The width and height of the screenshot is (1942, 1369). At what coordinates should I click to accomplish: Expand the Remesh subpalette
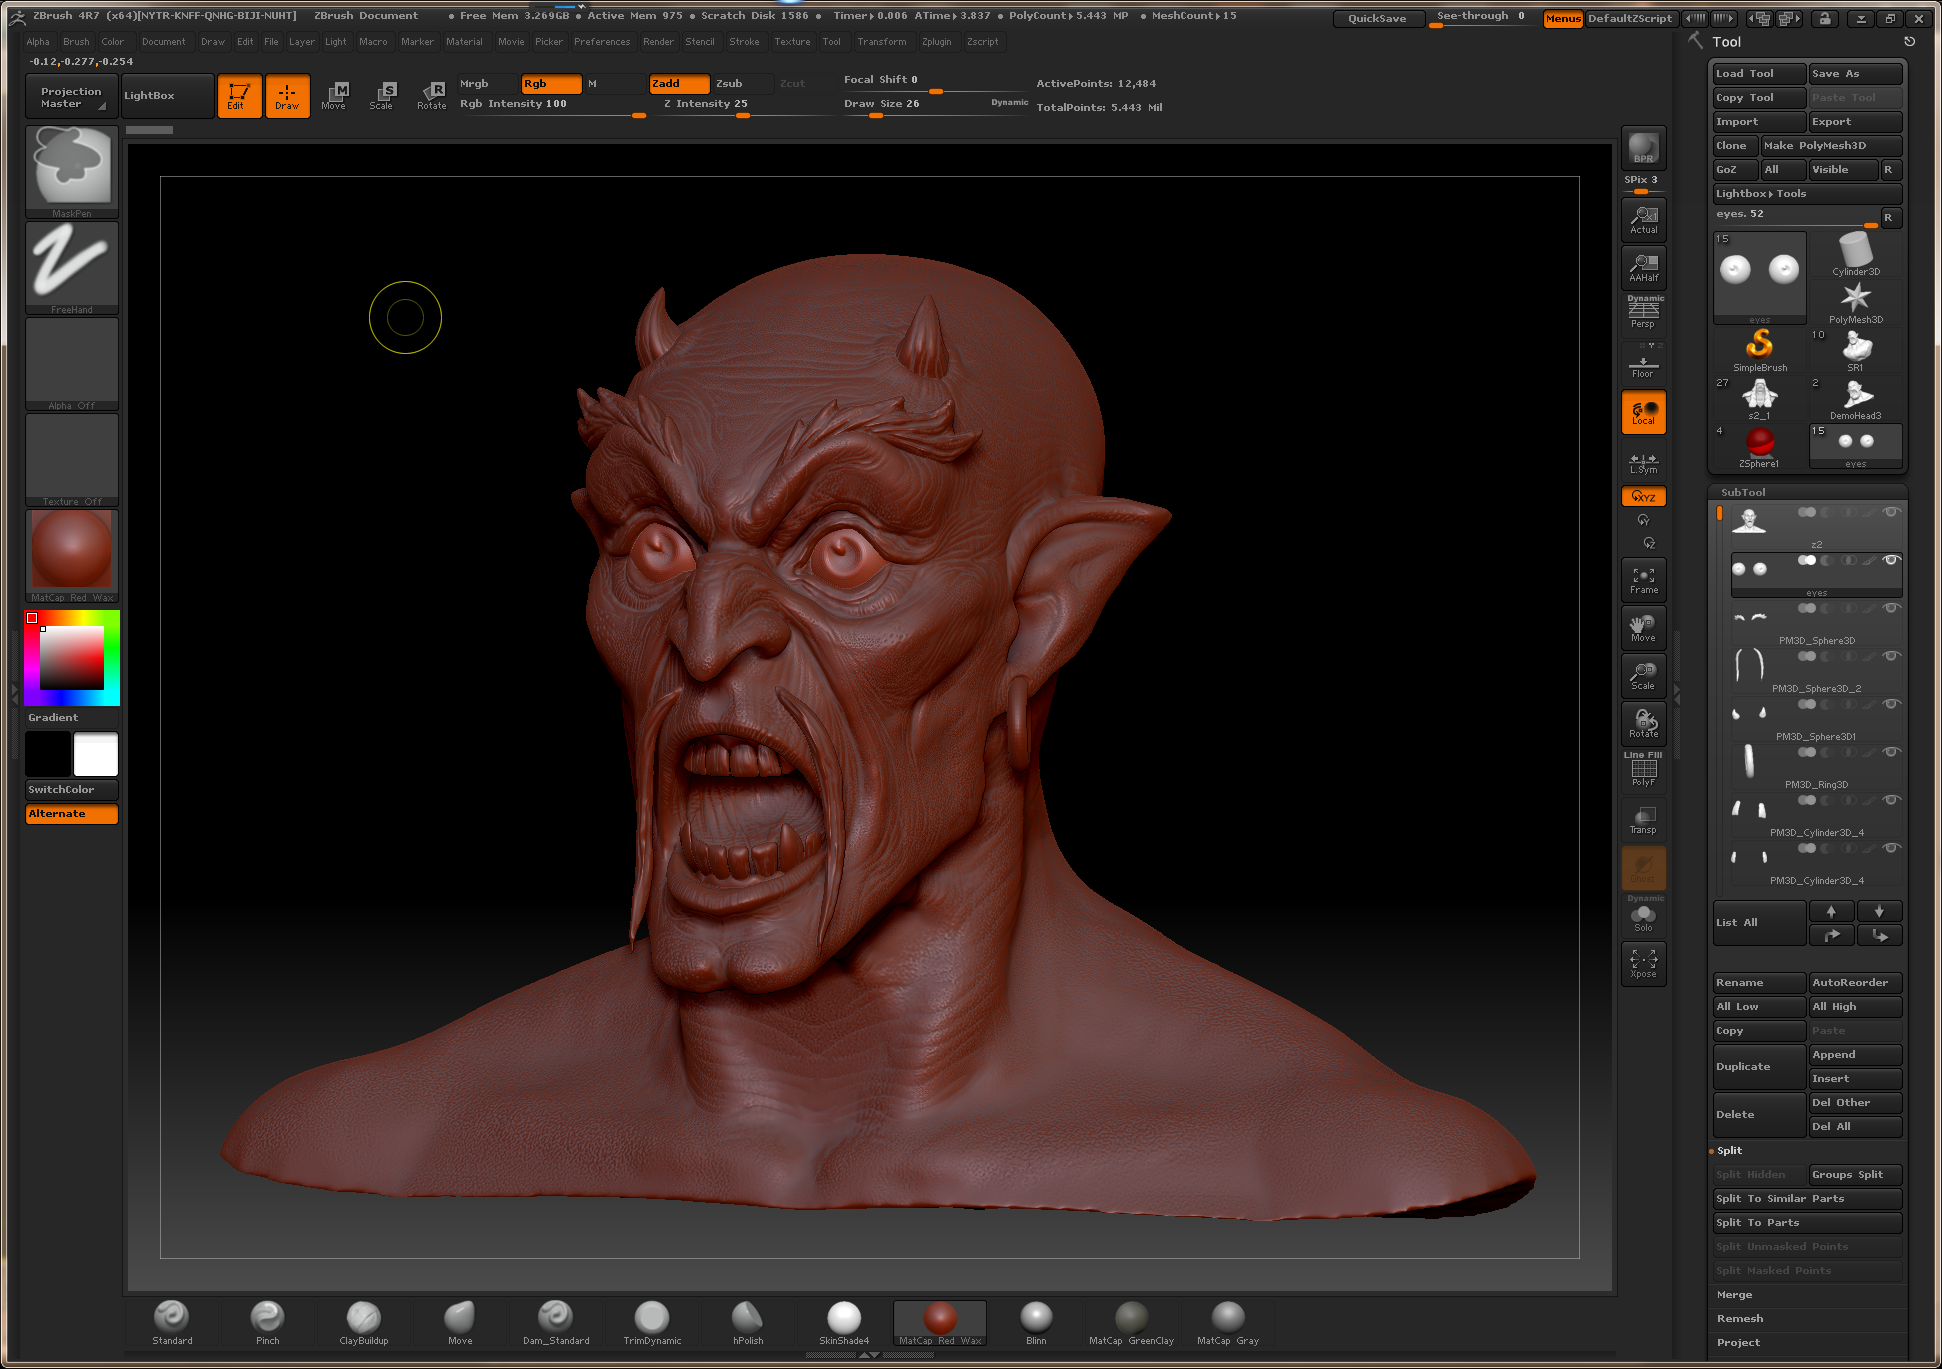[x=1740, y=1318]
